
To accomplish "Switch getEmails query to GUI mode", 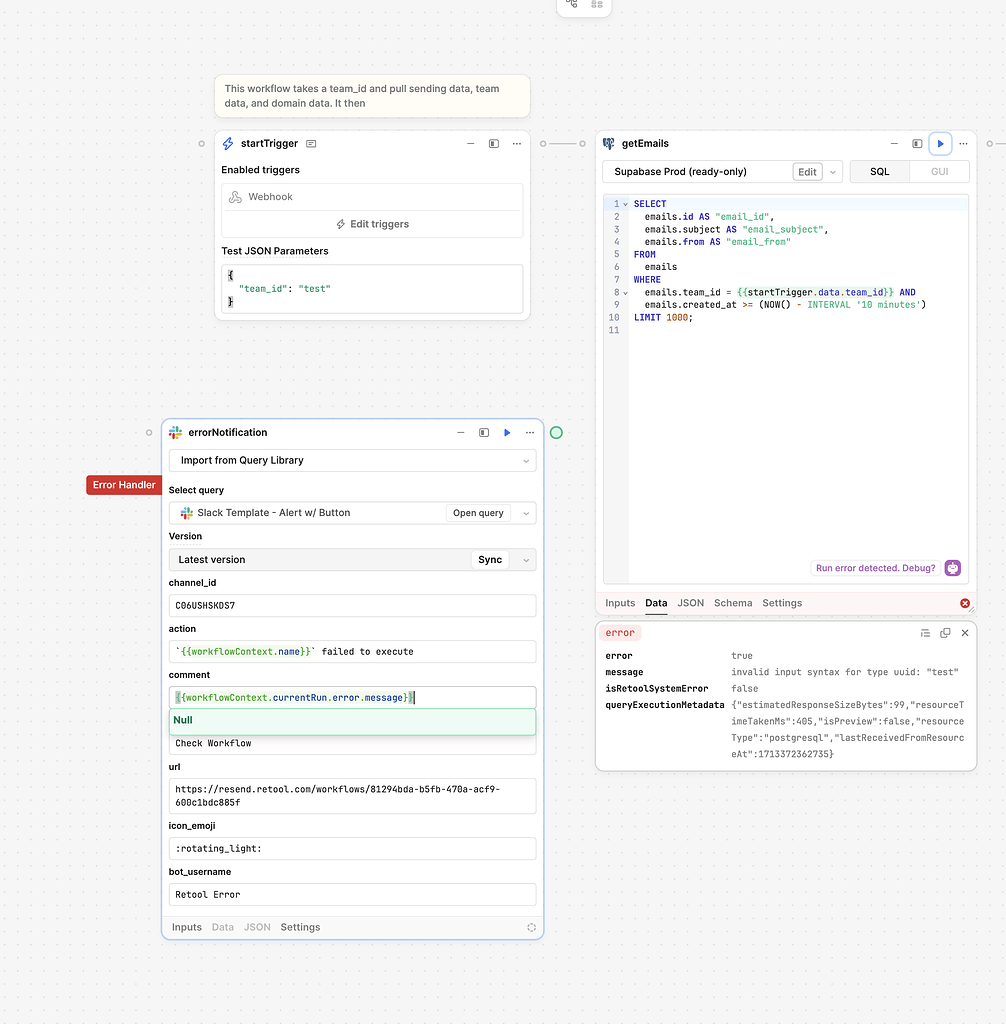I will click(x=939, y=171).
